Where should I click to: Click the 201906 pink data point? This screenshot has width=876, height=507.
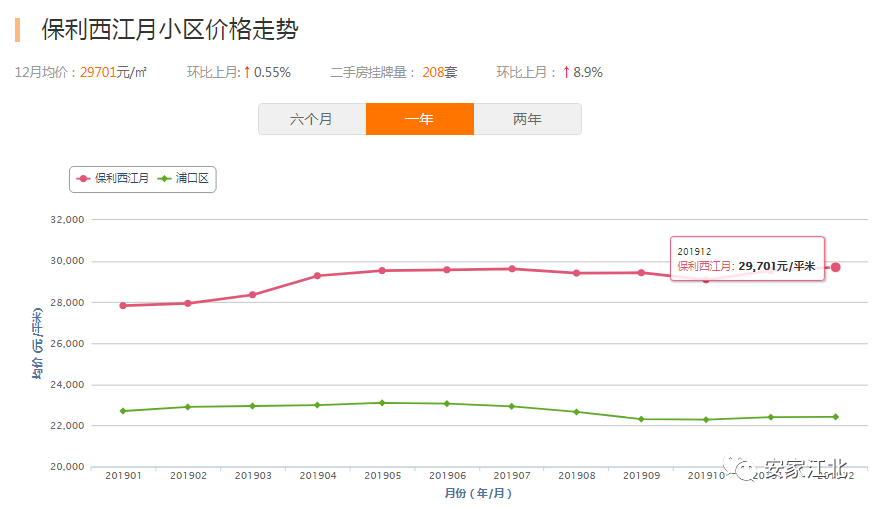pyautogui.click(x=447, y=270)
